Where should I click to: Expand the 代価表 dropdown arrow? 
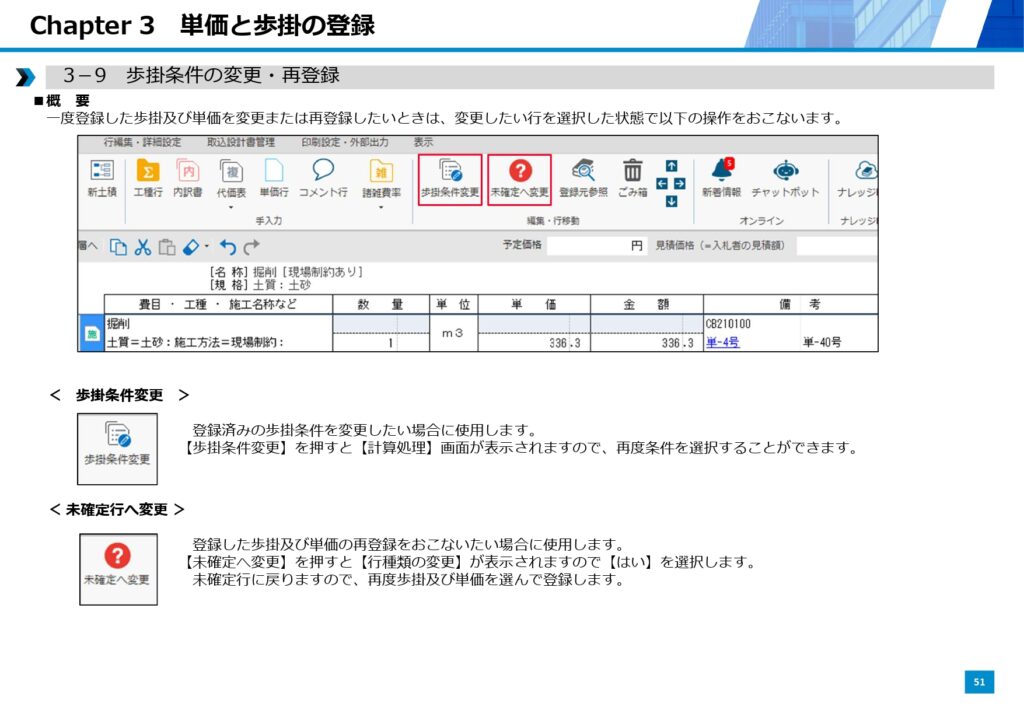231,208
